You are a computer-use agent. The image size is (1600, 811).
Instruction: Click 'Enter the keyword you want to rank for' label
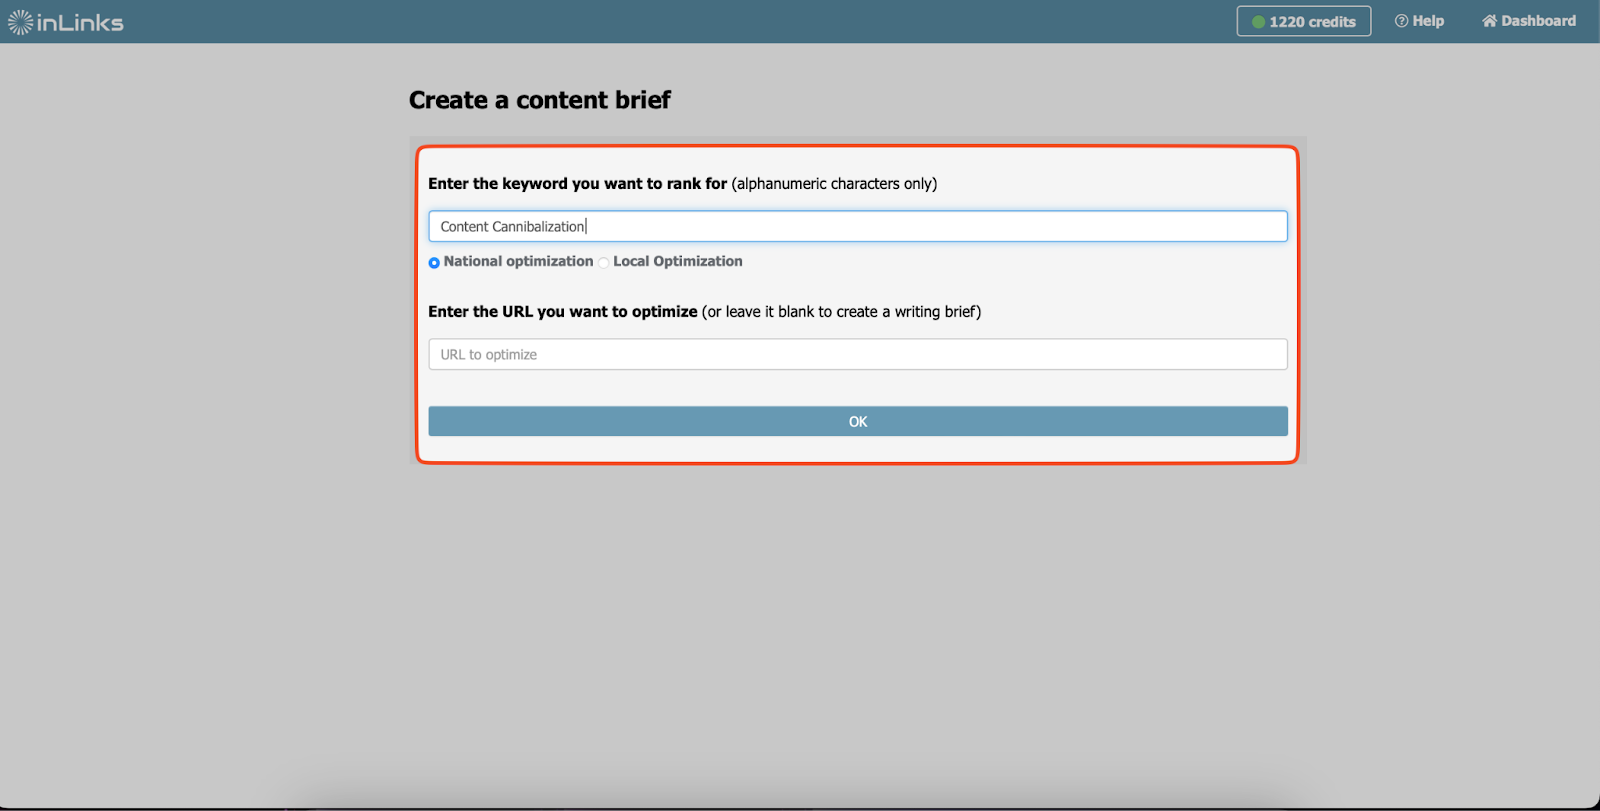pyautogui.click(x=578, y=184)
